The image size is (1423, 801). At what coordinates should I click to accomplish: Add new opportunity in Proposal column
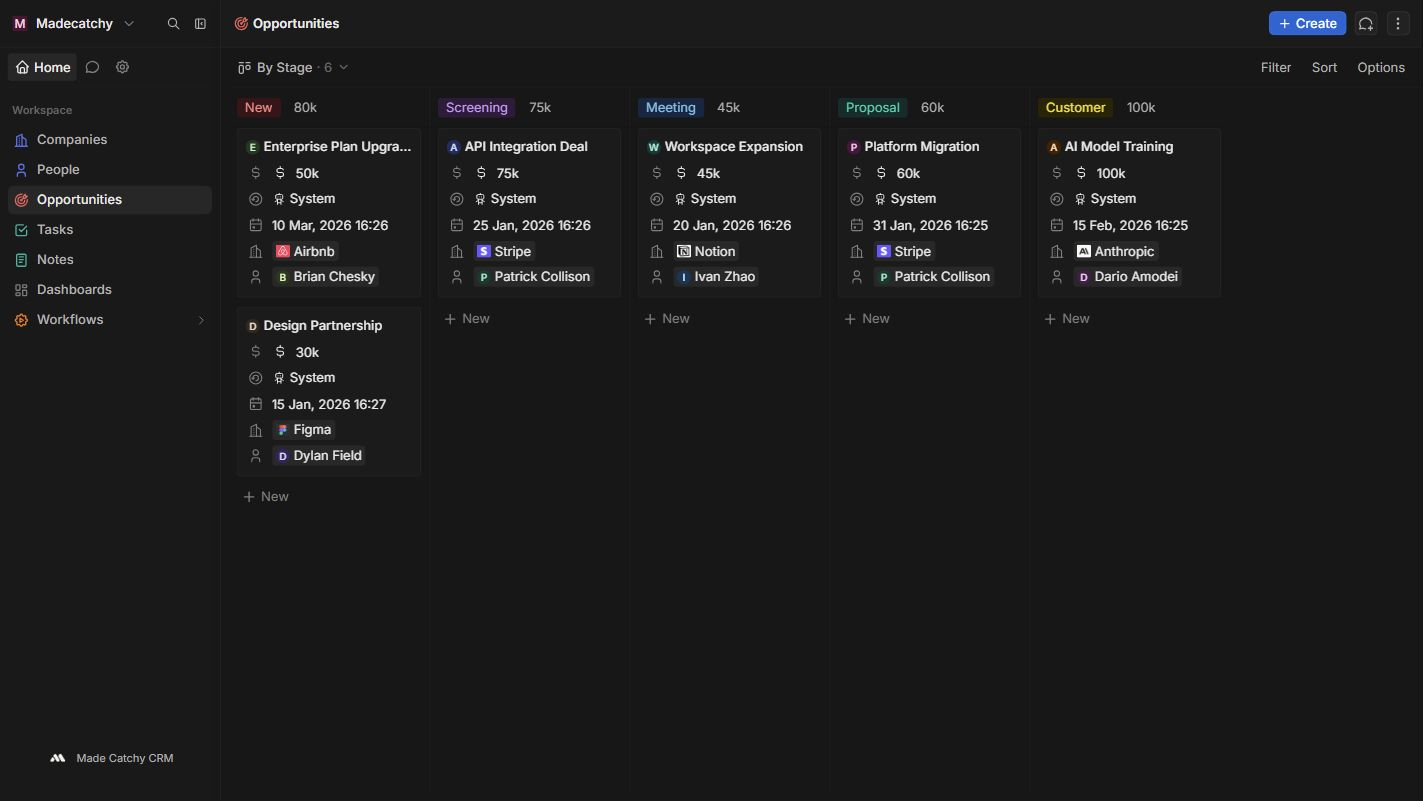click(867, 318)
